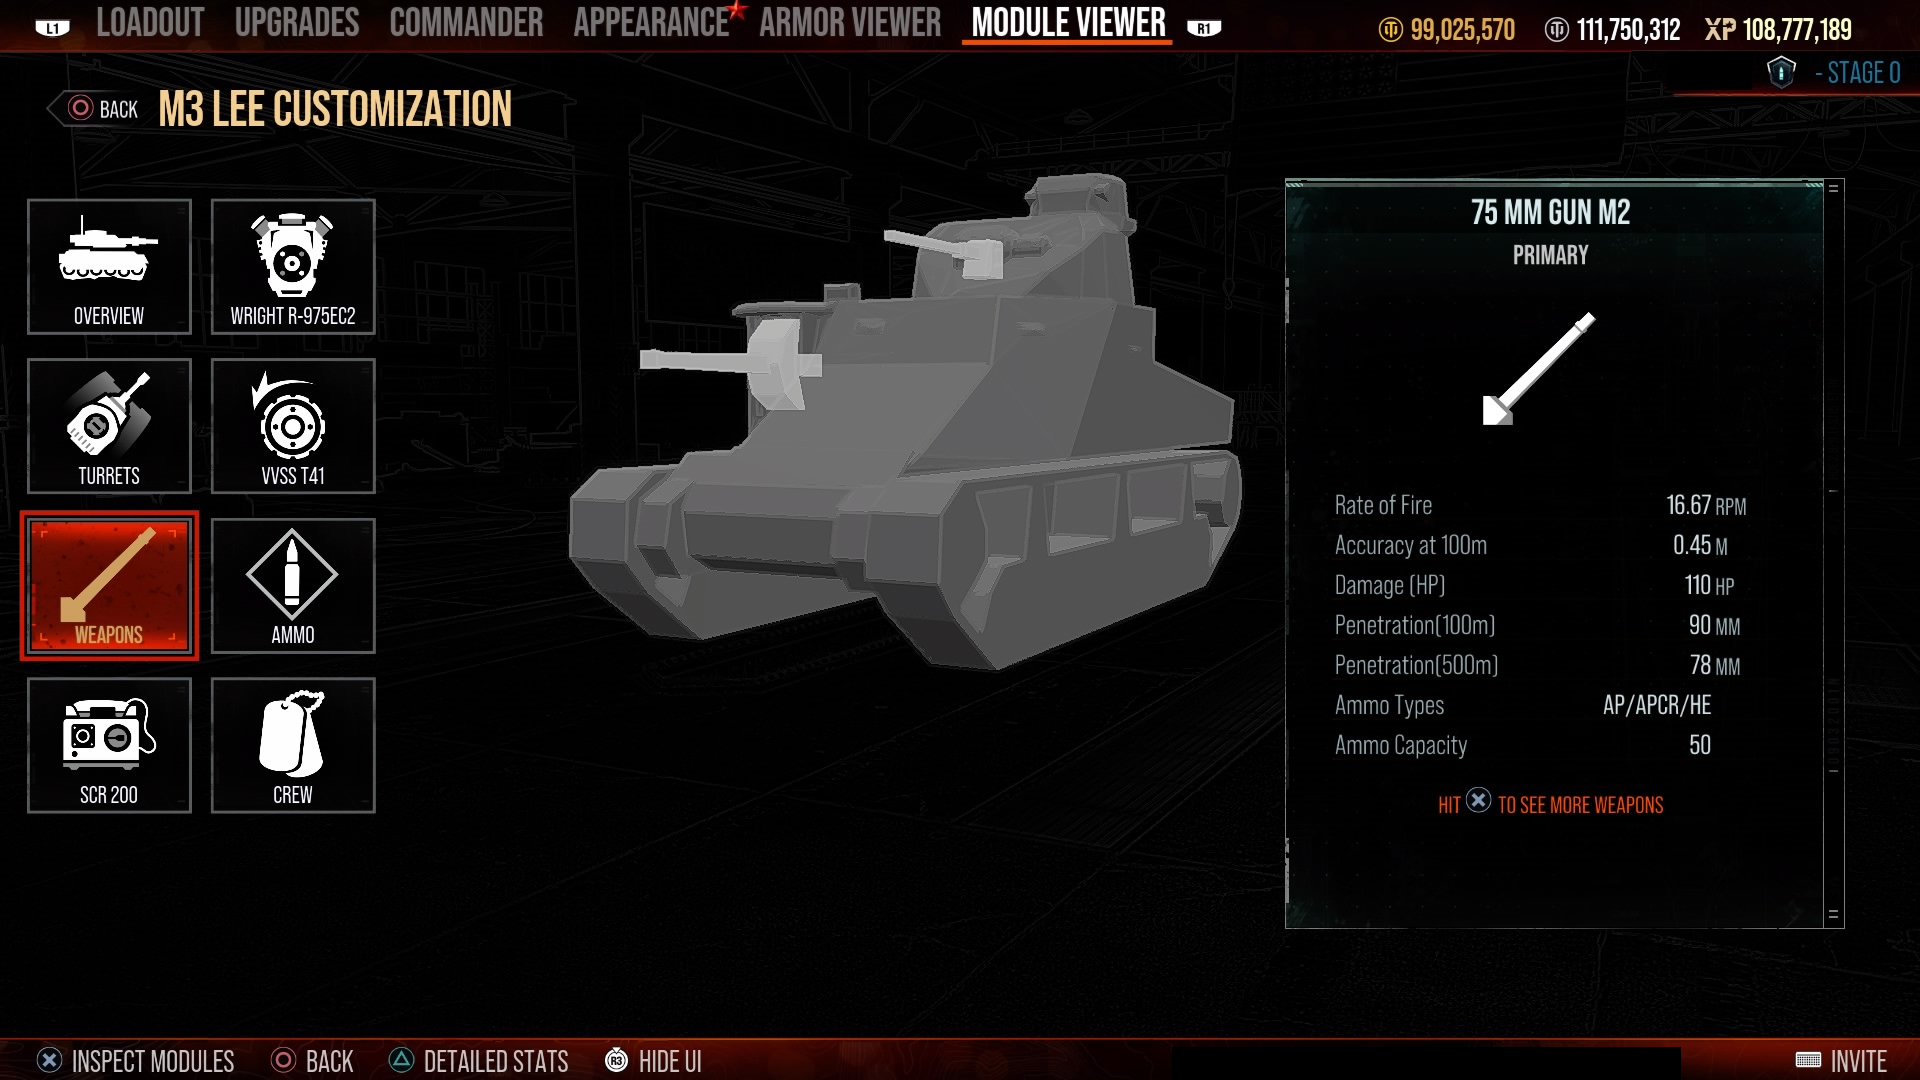
Task: Select the Weapons module tile
Action: click(109, 586)
